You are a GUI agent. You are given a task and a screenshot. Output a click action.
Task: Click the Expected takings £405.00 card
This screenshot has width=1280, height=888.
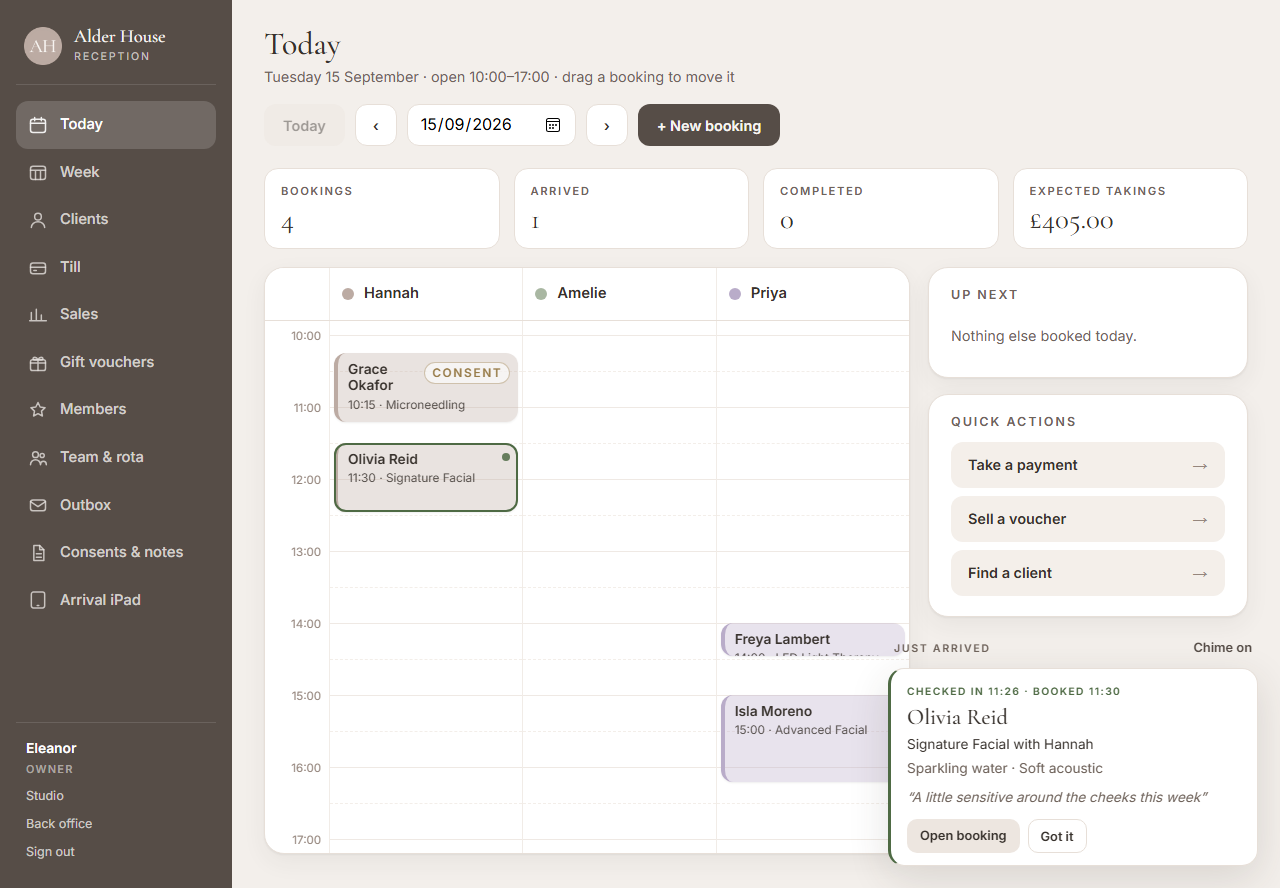click(1130, 208)
